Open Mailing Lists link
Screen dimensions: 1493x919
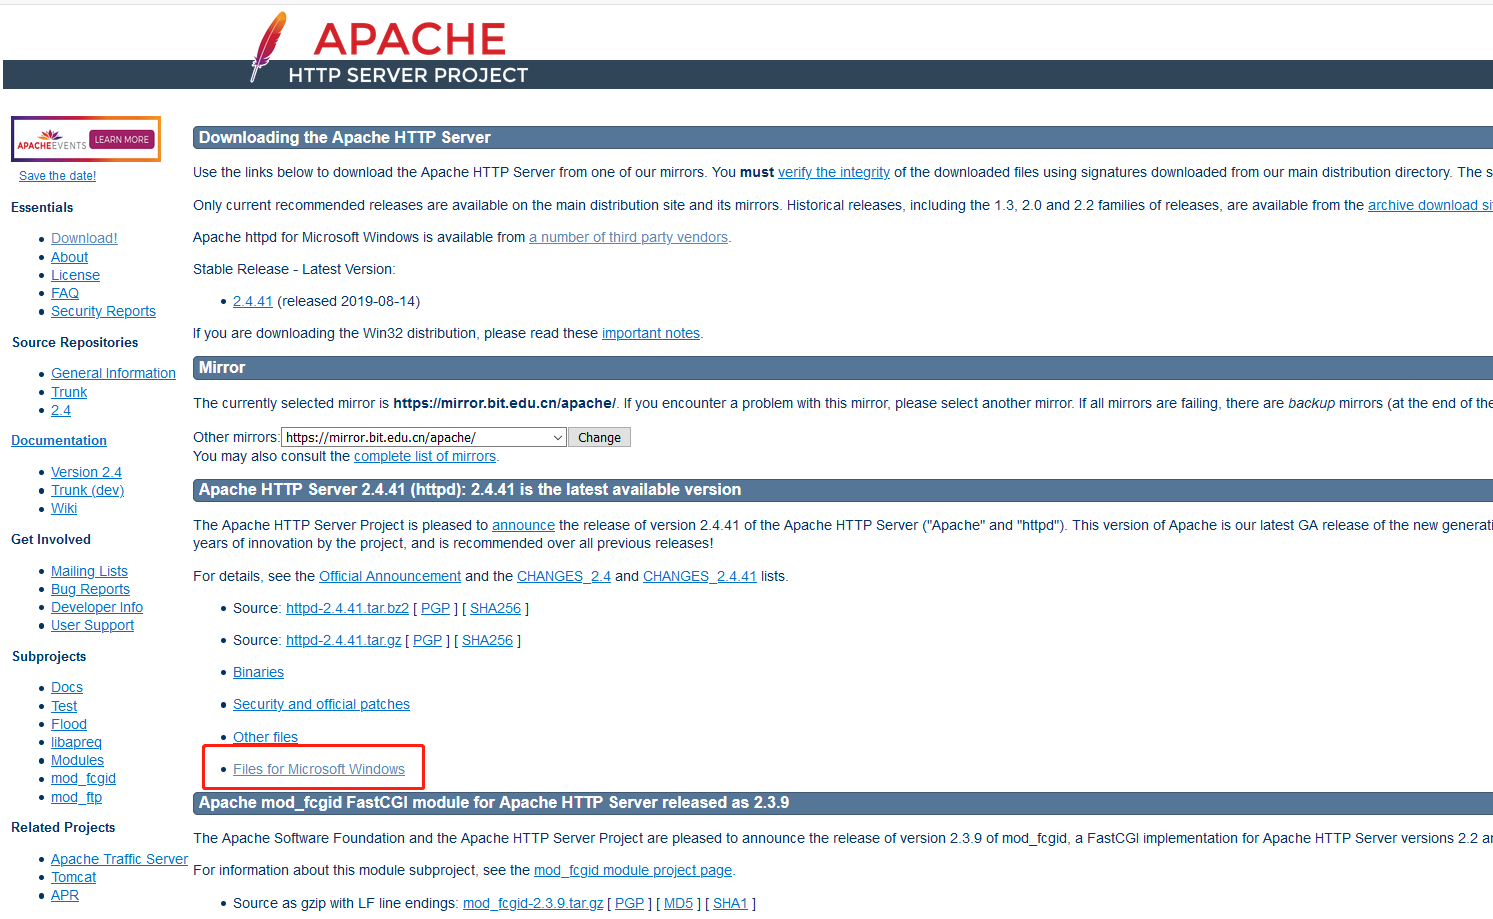(89, 571)
